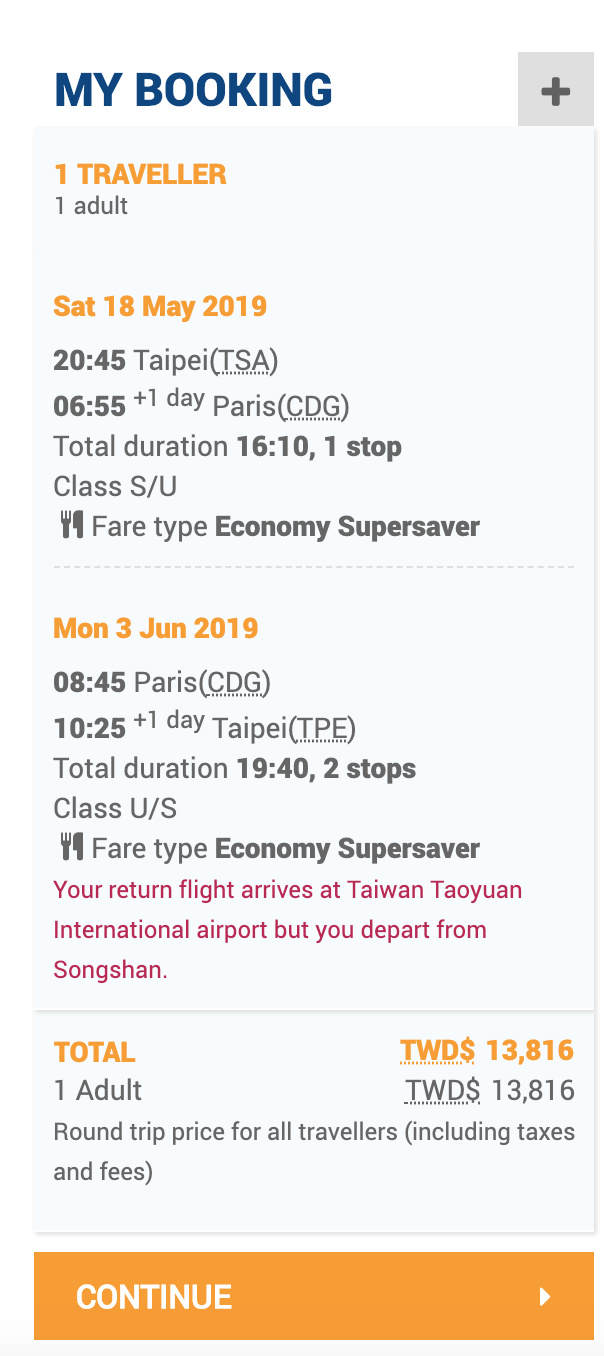Click the meal icon beside outbound Fare type
The height and width of the screenshot is (1356, 604).
coord(71,524)
